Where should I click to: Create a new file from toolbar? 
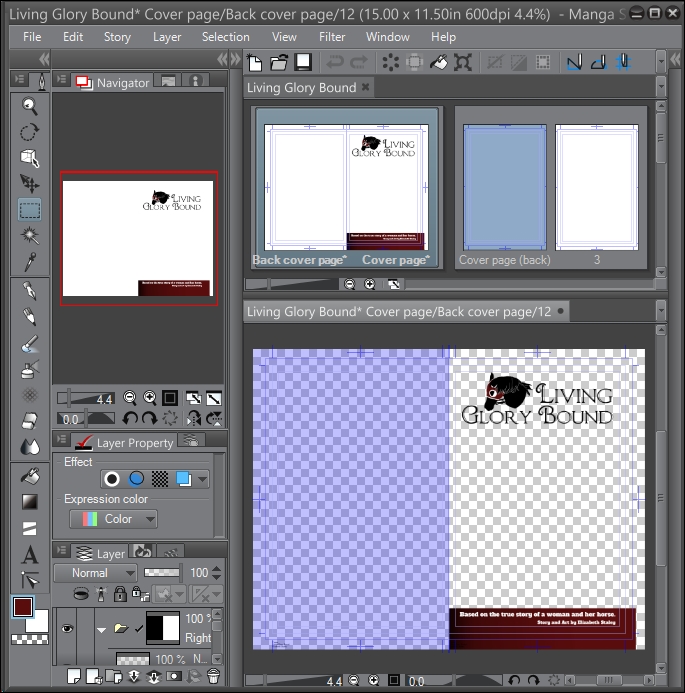[x=255, y=62]
